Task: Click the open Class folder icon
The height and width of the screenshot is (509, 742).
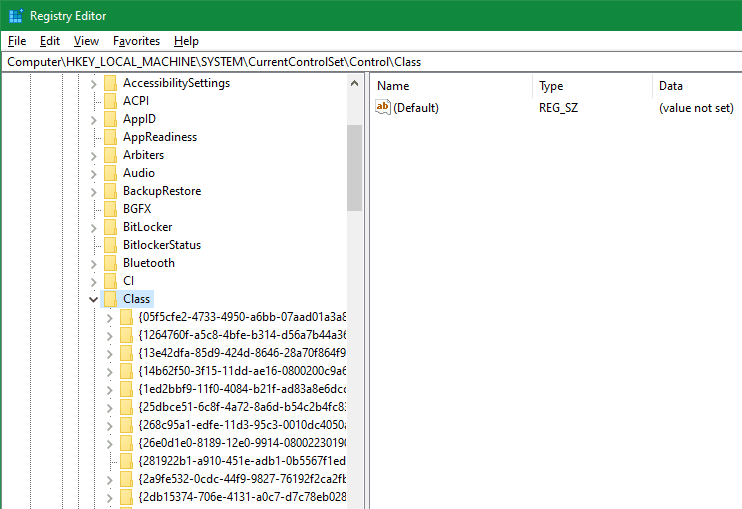Action: [x=110, y=299]
